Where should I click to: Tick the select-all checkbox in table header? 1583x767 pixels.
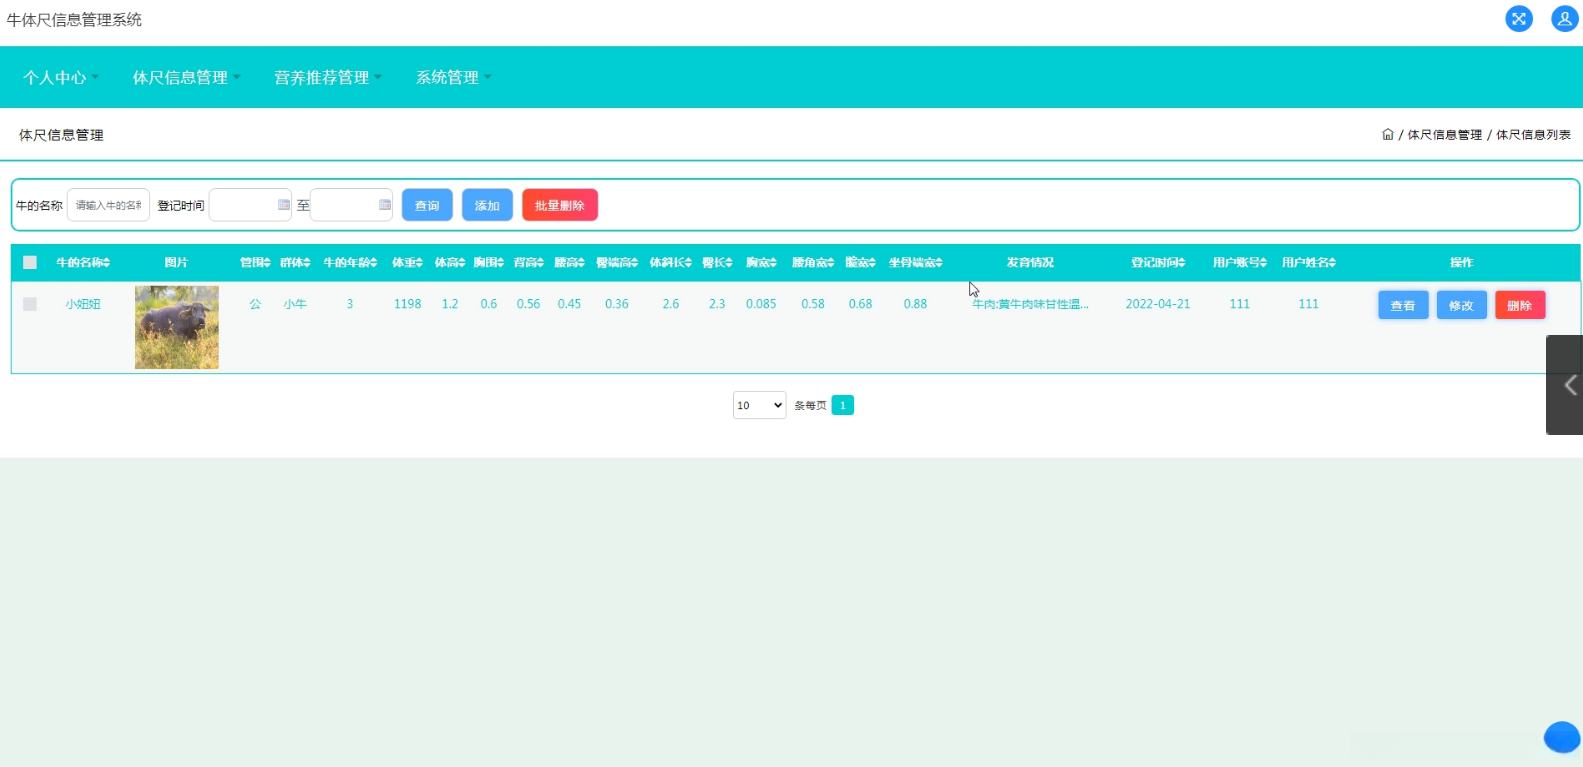tap(30, 263)
